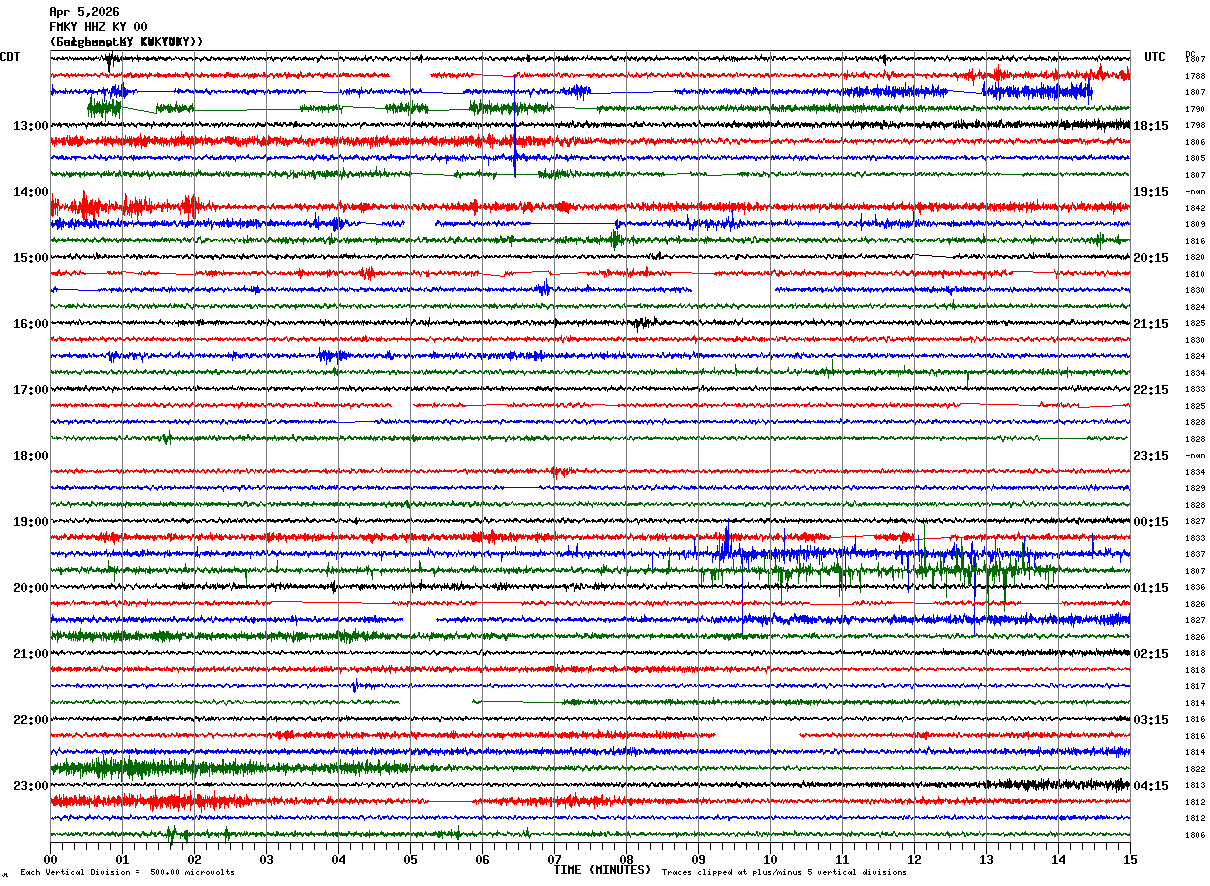The width and height of the screenshot is (1210, 886).
Task: Click the 14:00 CDT time label
Action: pos(31,191)
